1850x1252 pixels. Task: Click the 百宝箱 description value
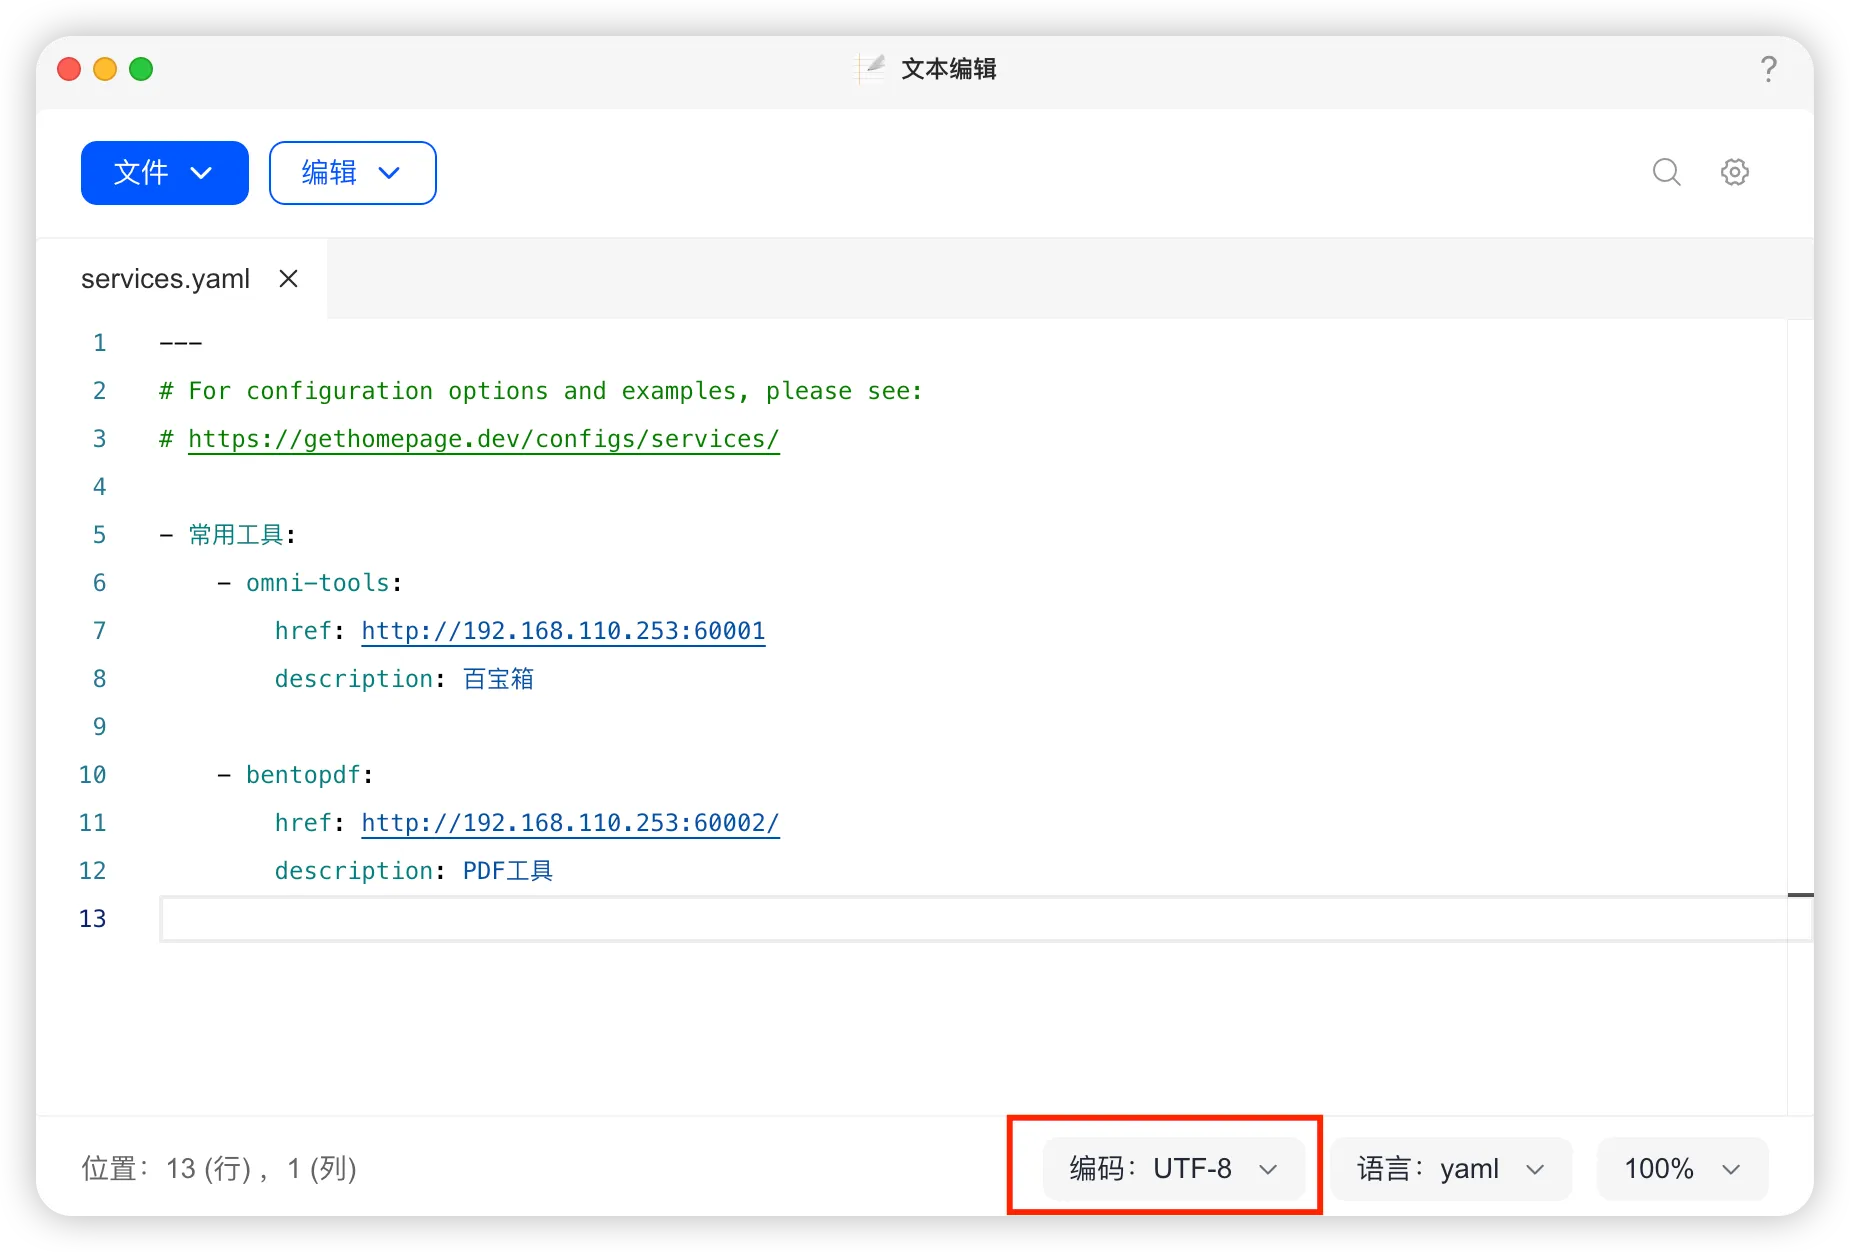tap(498, 679)
